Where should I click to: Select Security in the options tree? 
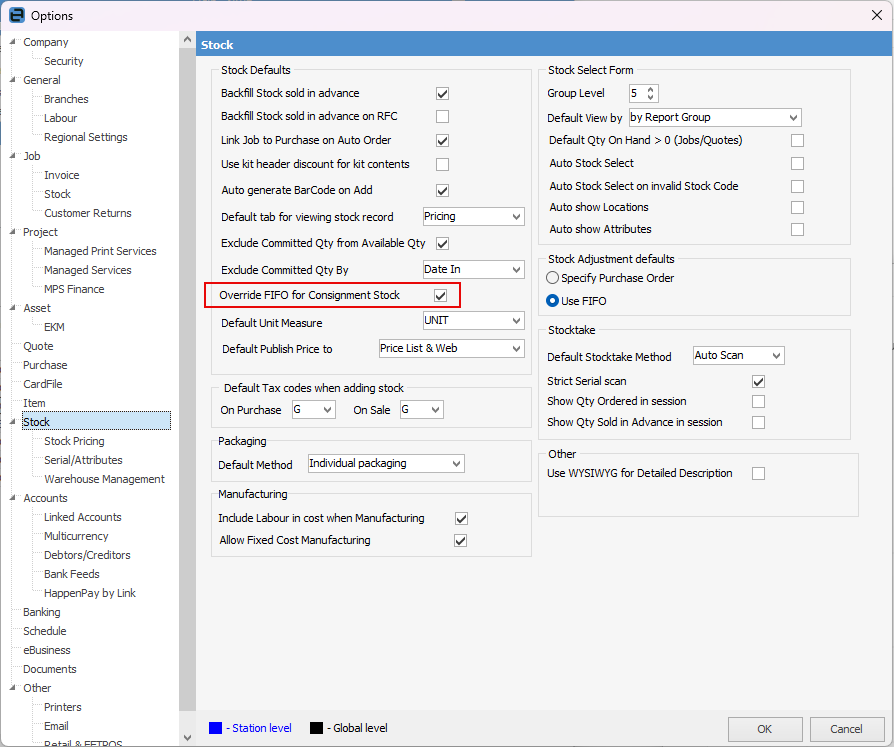tap(64, 61)
